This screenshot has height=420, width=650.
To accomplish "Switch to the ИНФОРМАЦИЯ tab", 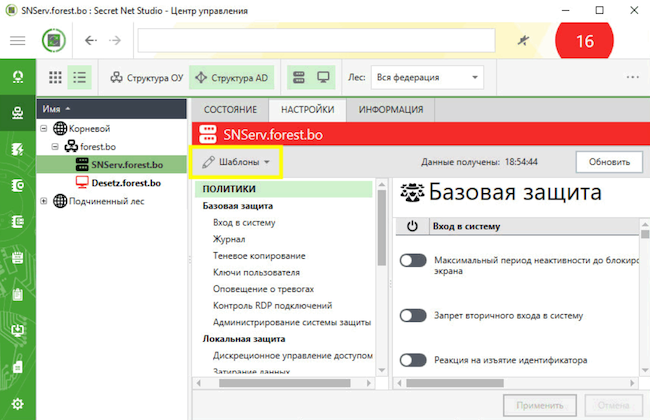I will click(x=391, y=109).
